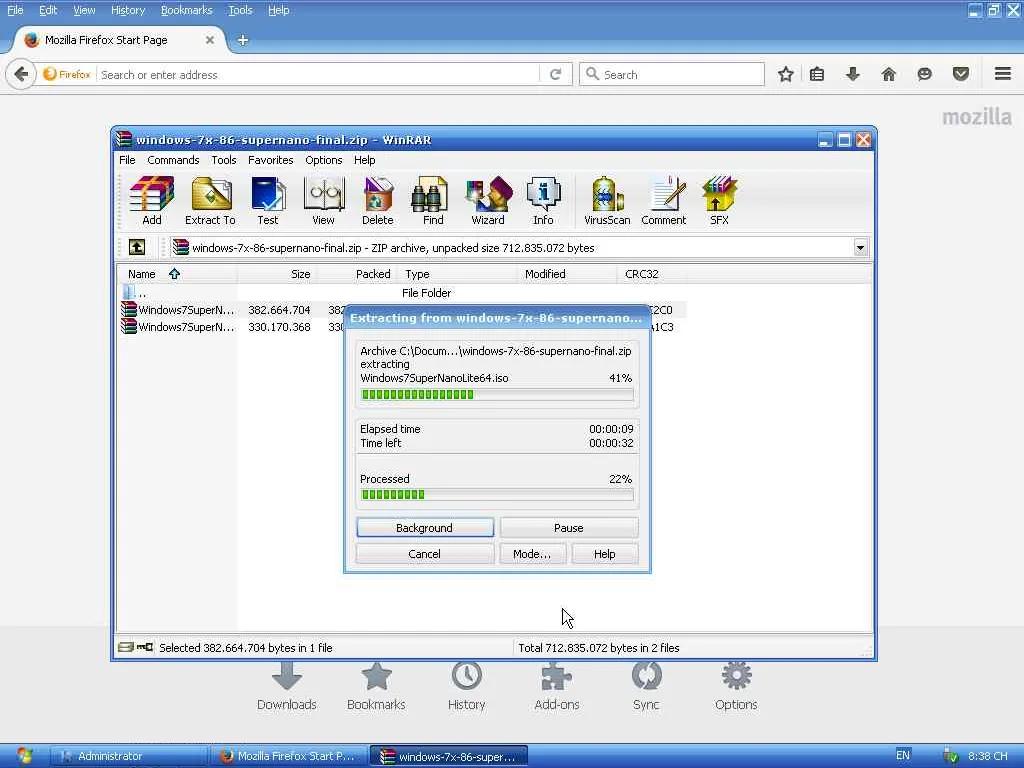Go to Firefox home icon

pyautogui.click(x=889, y=74)
